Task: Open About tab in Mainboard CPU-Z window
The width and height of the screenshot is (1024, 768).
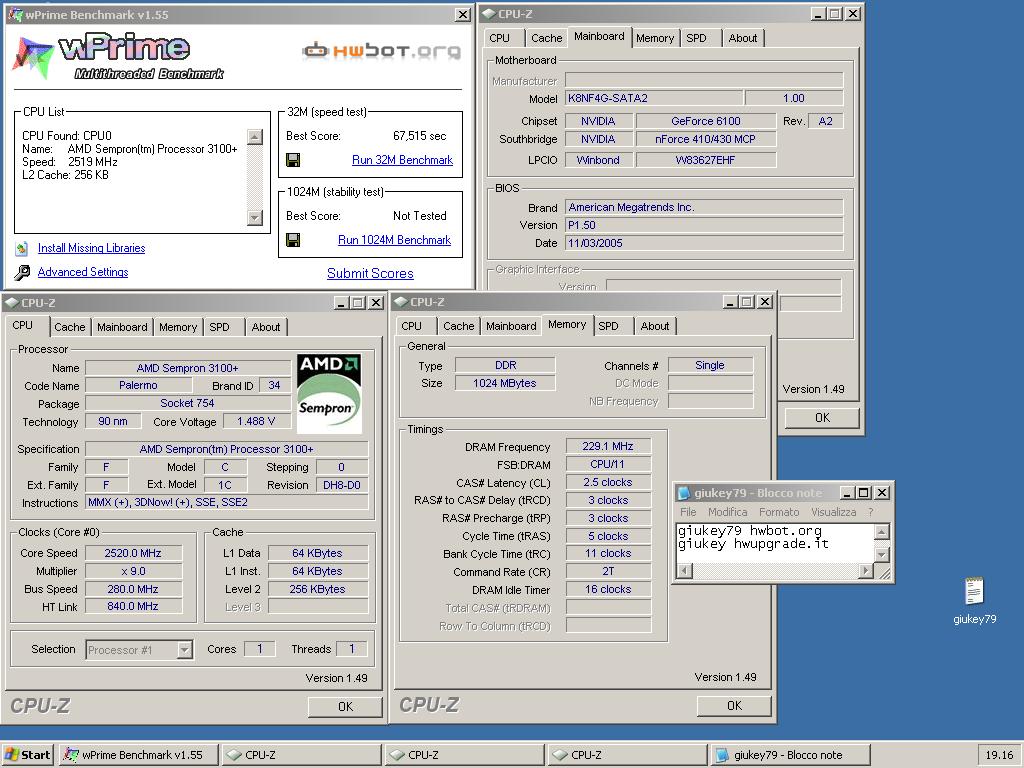Action: tap(743, 38)
